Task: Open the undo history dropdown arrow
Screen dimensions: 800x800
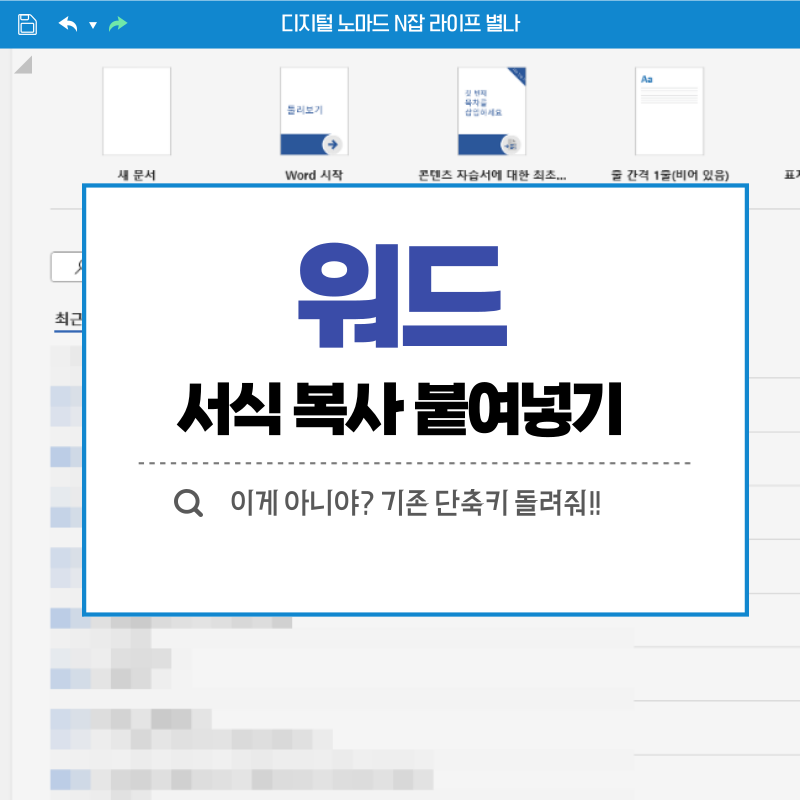Action: (93, 24)
